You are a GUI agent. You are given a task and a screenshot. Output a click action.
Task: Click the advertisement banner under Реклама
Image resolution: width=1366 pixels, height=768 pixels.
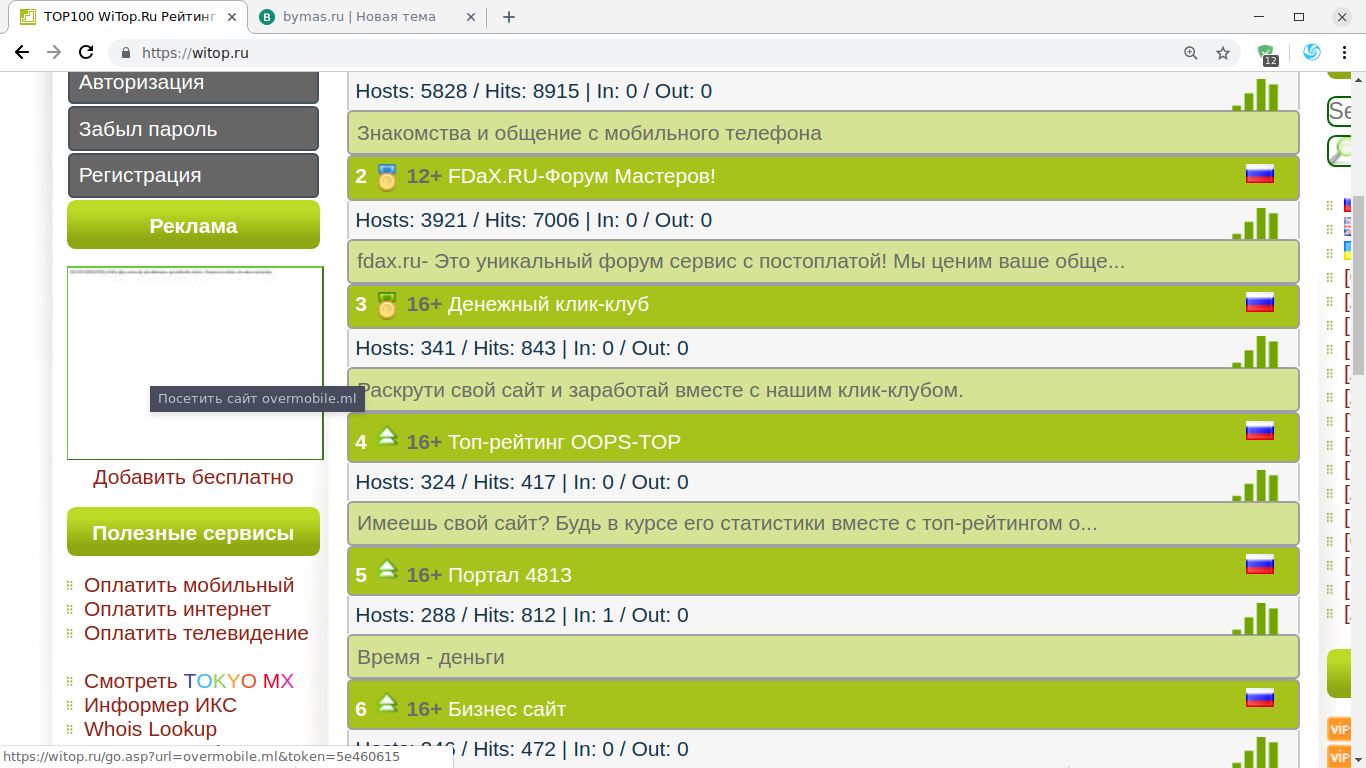[x=195, y=362]
